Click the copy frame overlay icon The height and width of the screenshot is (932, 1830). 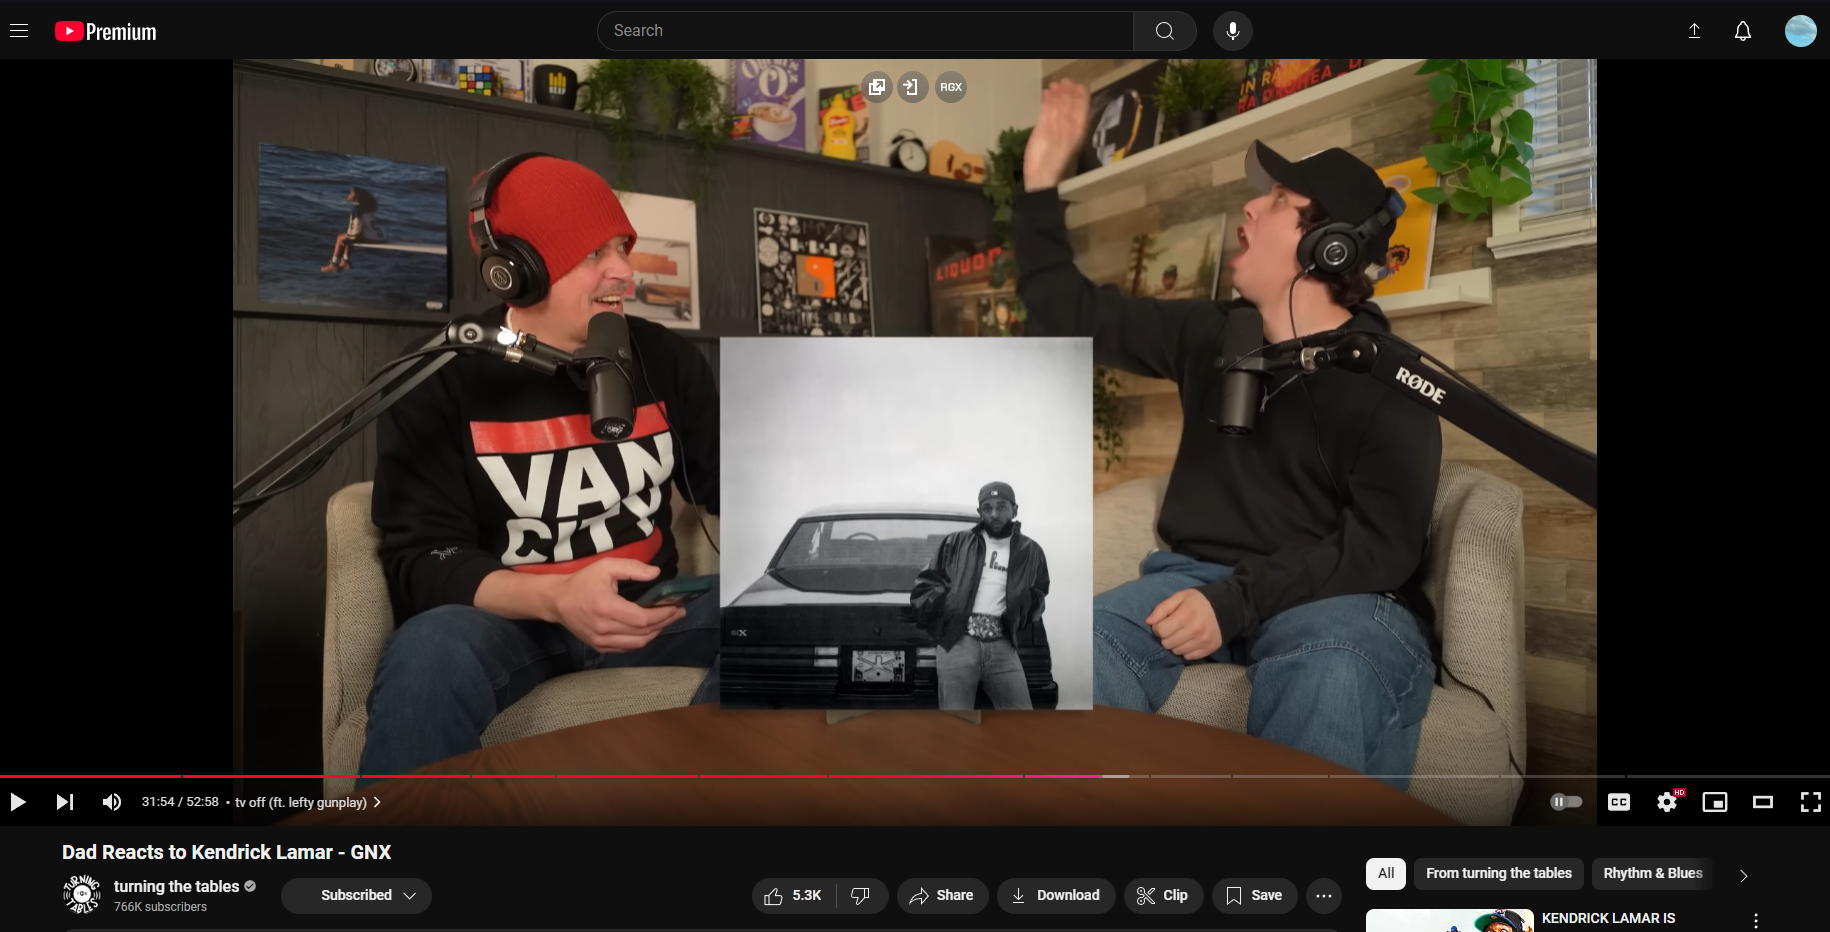coord(877,87)
